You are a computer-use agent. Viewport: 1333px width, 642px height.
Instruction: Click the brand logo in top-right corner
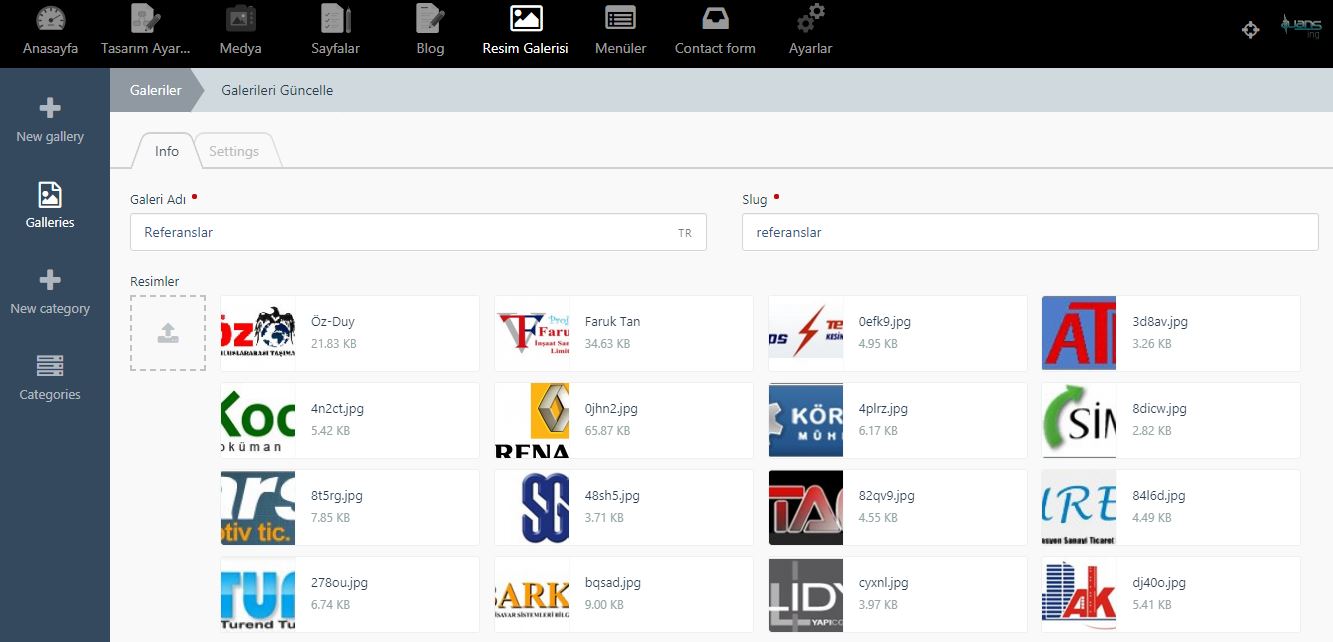tap(1301, 26)
